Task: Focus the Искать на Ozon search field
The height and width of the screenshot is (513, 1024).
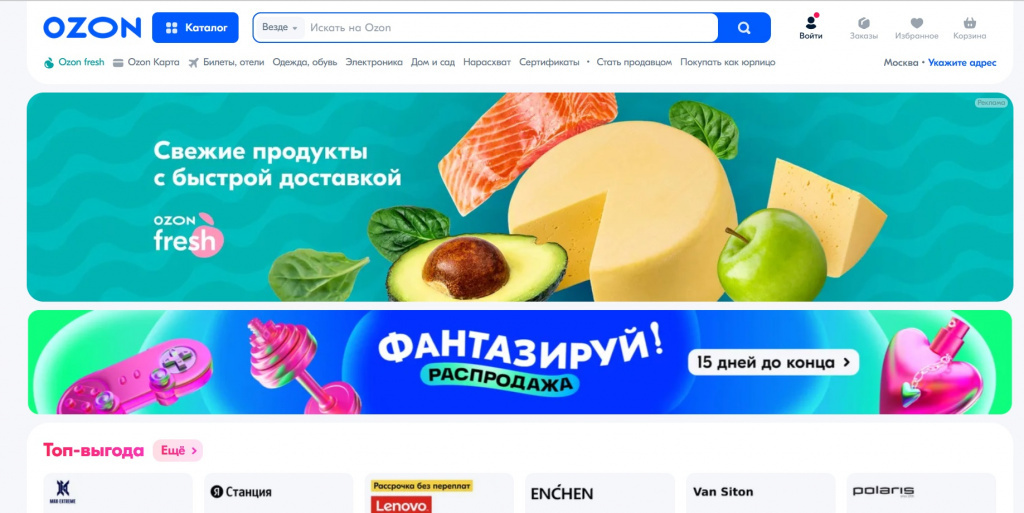Action: (512, 27)
